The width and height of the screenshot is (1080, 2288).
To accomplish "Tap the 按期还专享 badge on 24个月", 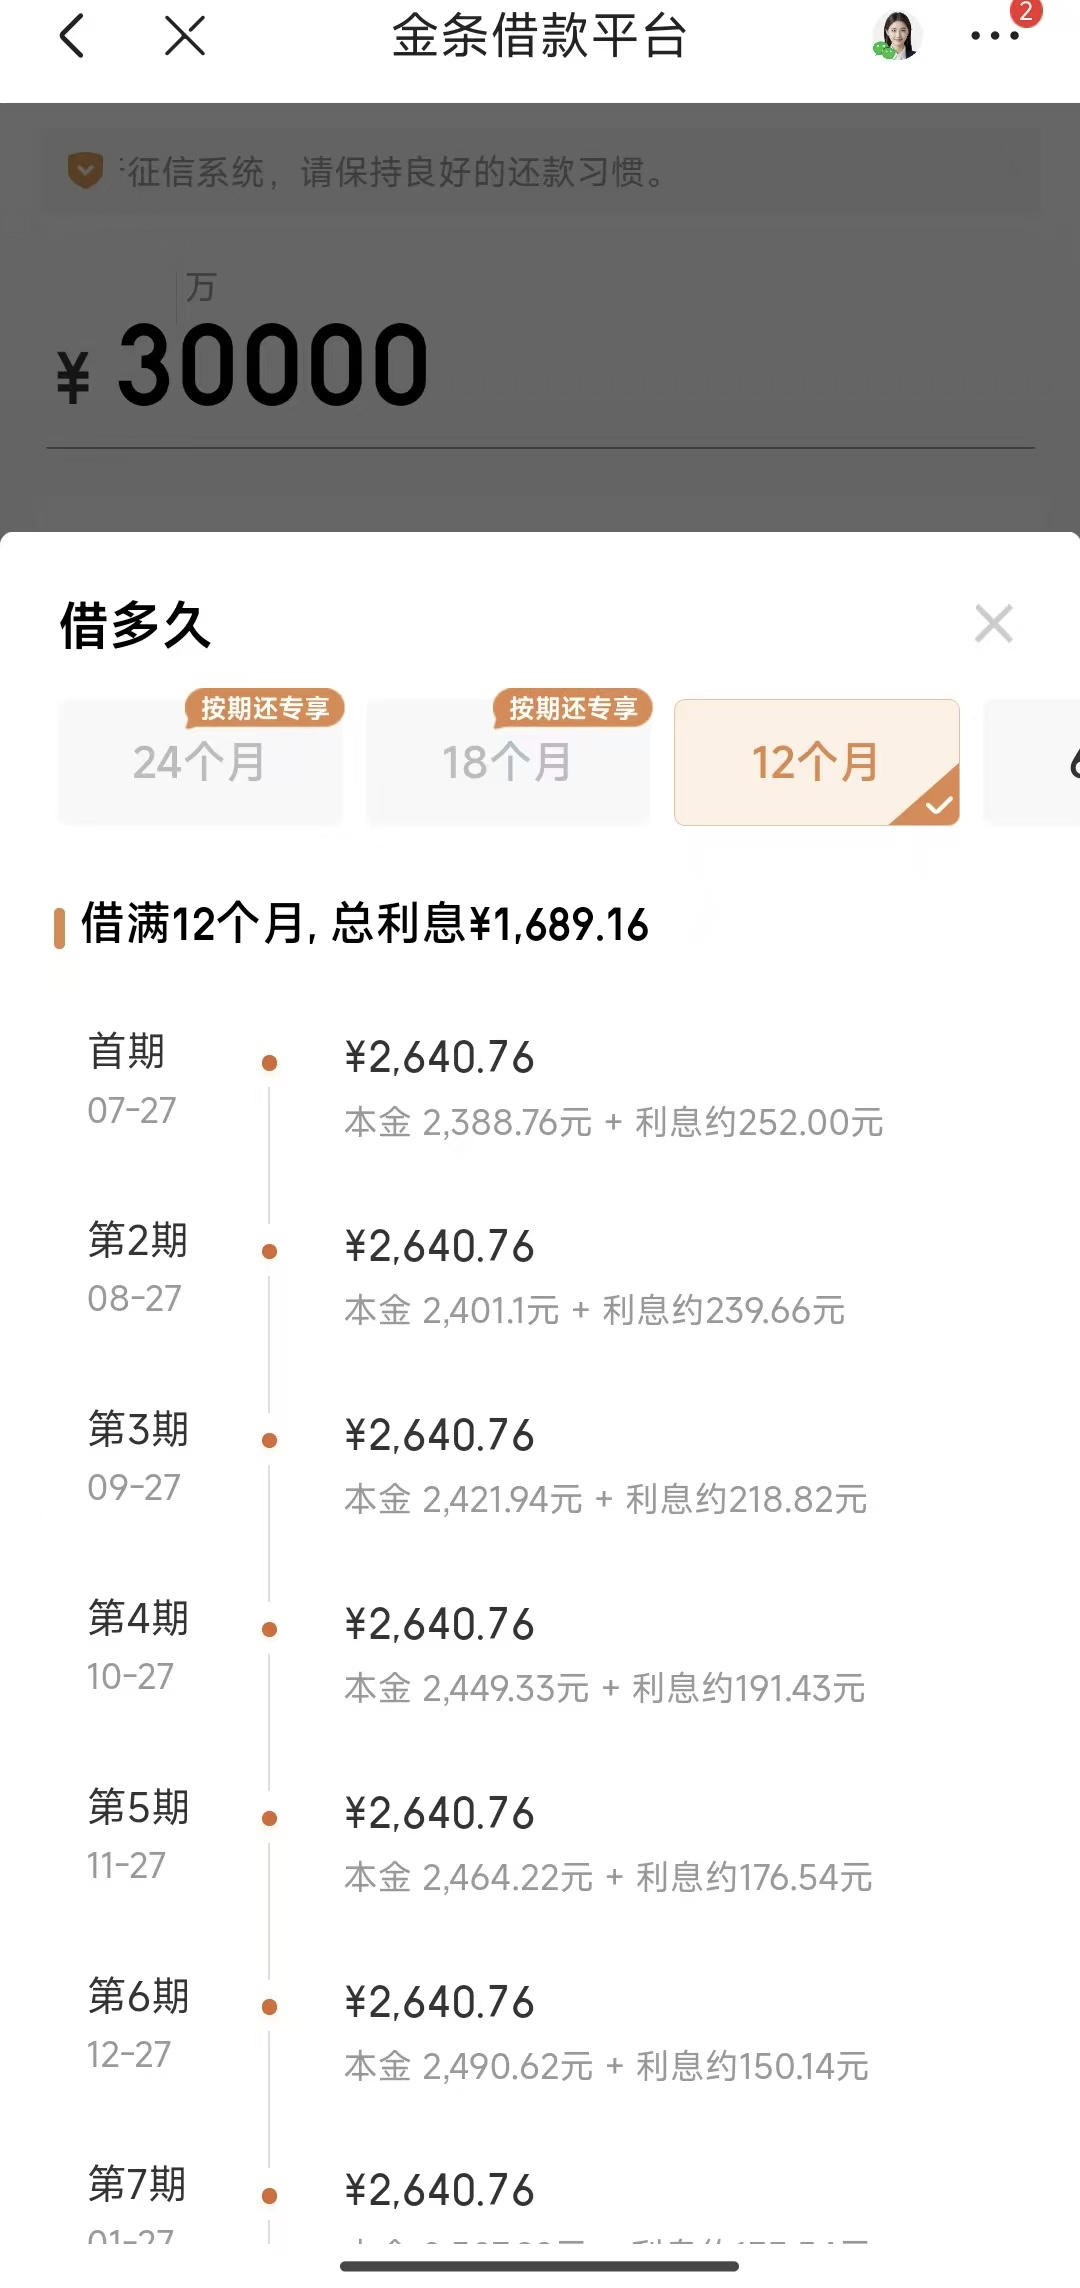I will [x=265, y=708].
